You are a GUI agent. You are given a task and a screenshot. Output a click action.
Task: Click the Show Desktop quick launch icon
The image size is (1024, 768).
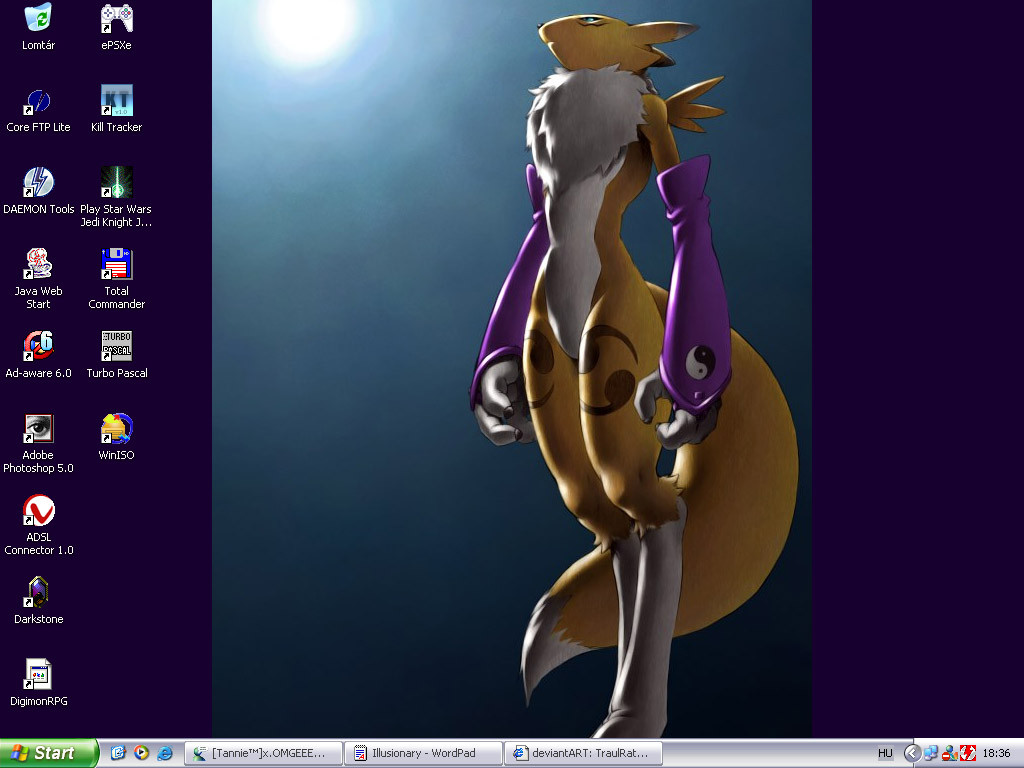(x=118, y=753)
